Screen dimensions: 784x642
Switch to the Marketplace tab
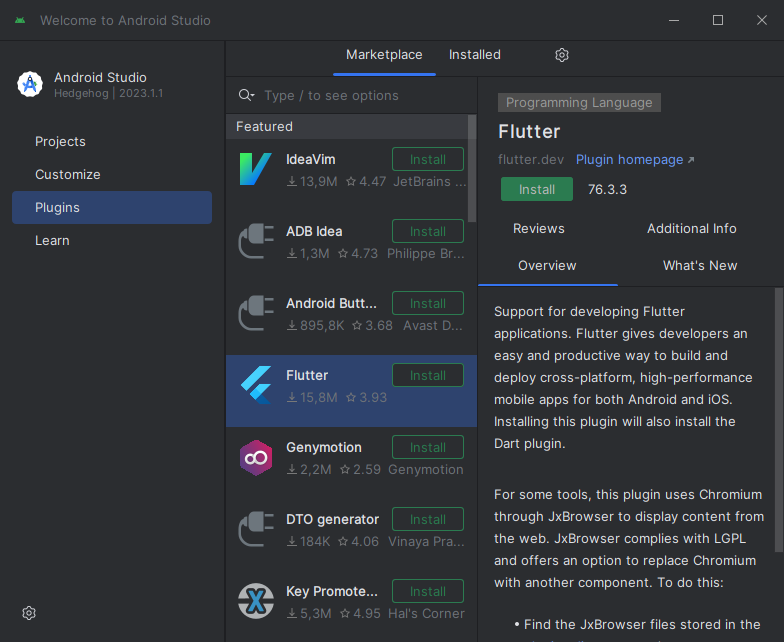click(384, 54)
